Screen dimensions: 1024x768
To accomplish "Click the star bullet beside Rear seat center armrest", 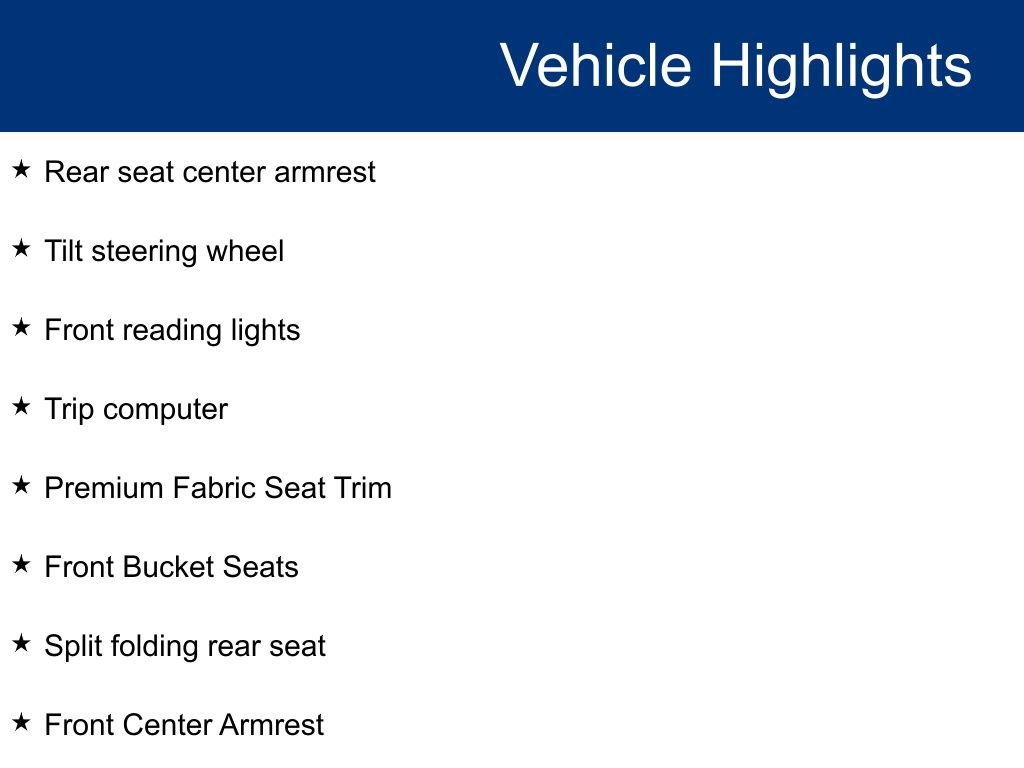I will 22,170.
